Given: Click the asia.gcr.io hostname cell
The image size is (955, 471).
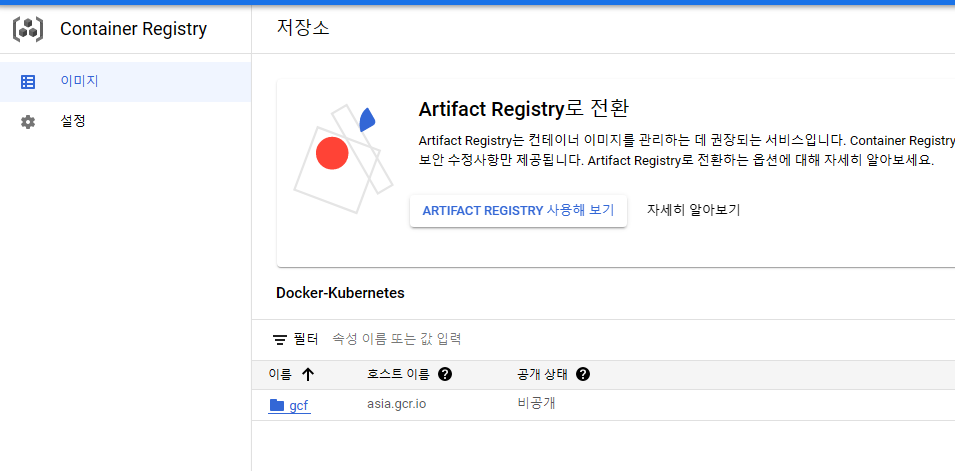Looking at the screenshot, I should [397, 405].
